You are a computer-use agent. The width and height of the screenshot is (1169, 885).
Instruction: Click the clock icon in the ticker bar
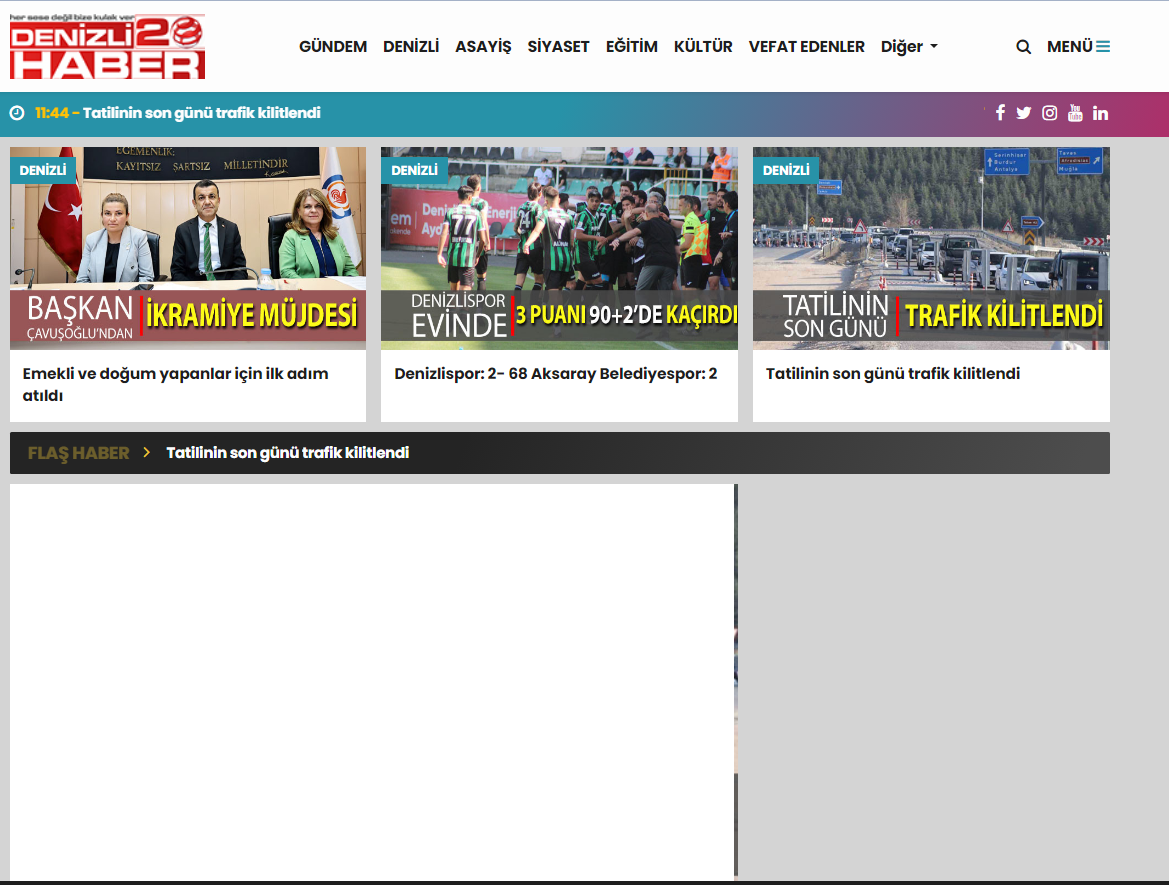pyautogui.click(x=16, y=113)
